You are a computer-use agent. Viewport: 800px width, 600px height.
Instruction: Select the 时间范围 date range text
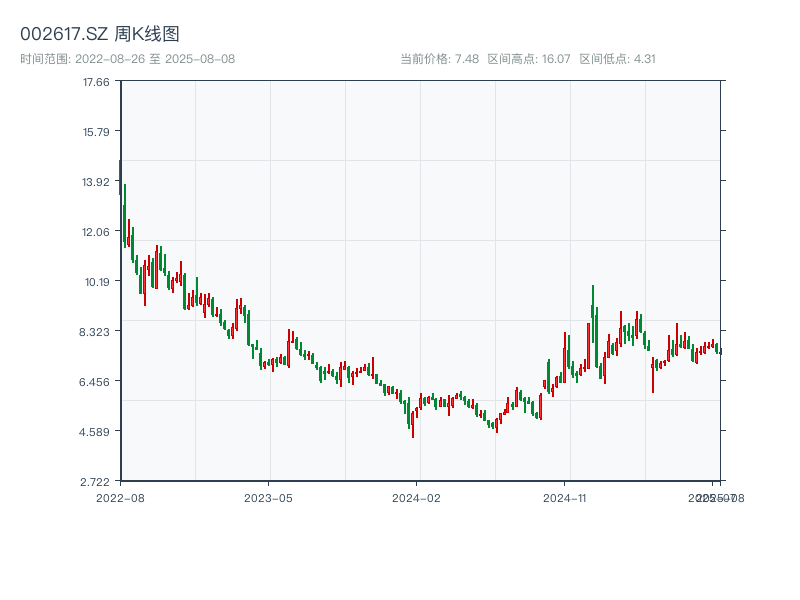click(128, 59)
